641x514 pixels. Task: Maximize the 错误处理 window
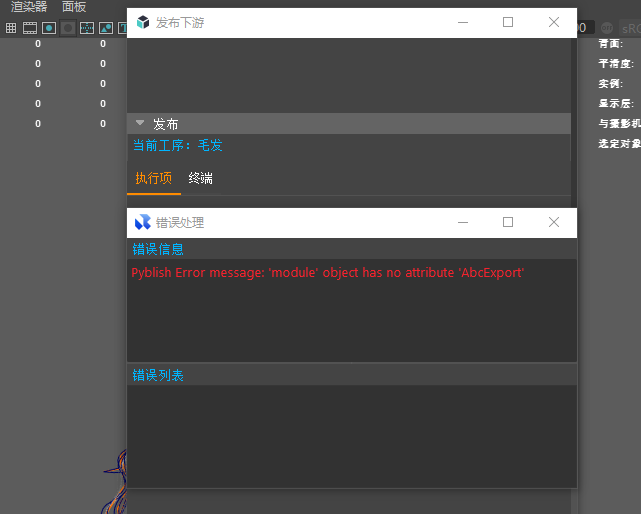coord(508,222)
